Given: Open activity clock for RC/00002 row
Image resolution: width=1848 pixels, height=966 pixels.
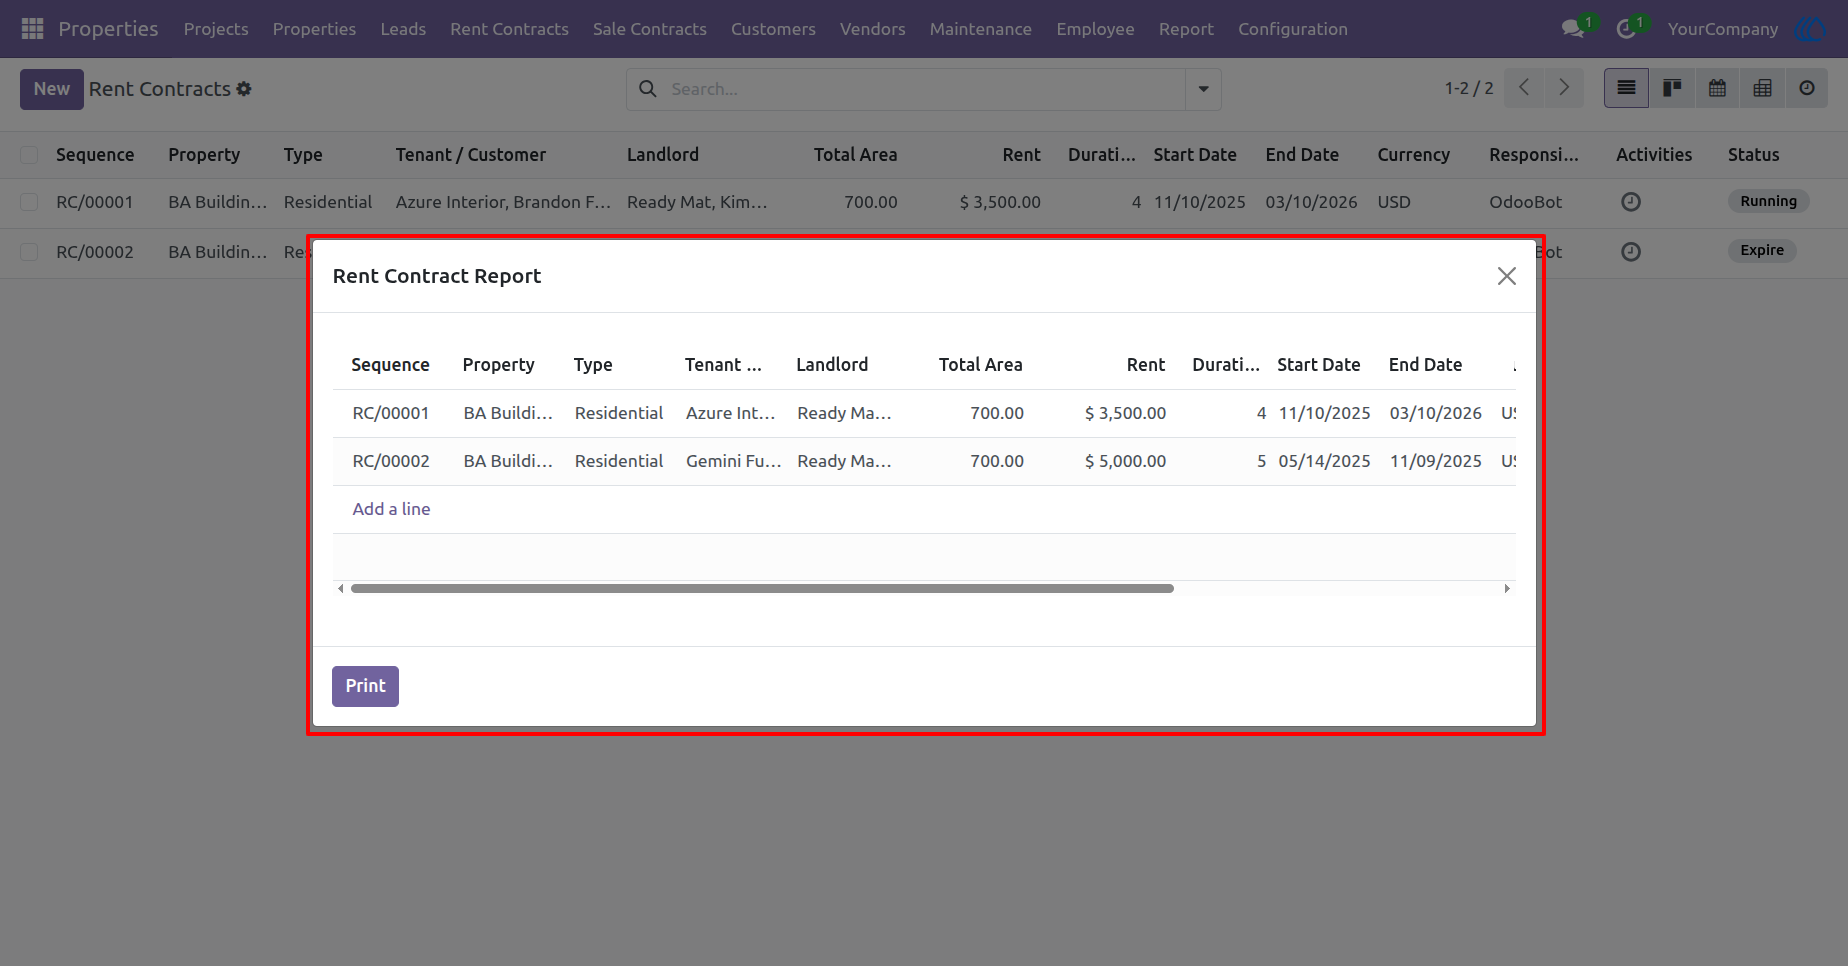Looking at the screenshot, I should click(1631, 252).
